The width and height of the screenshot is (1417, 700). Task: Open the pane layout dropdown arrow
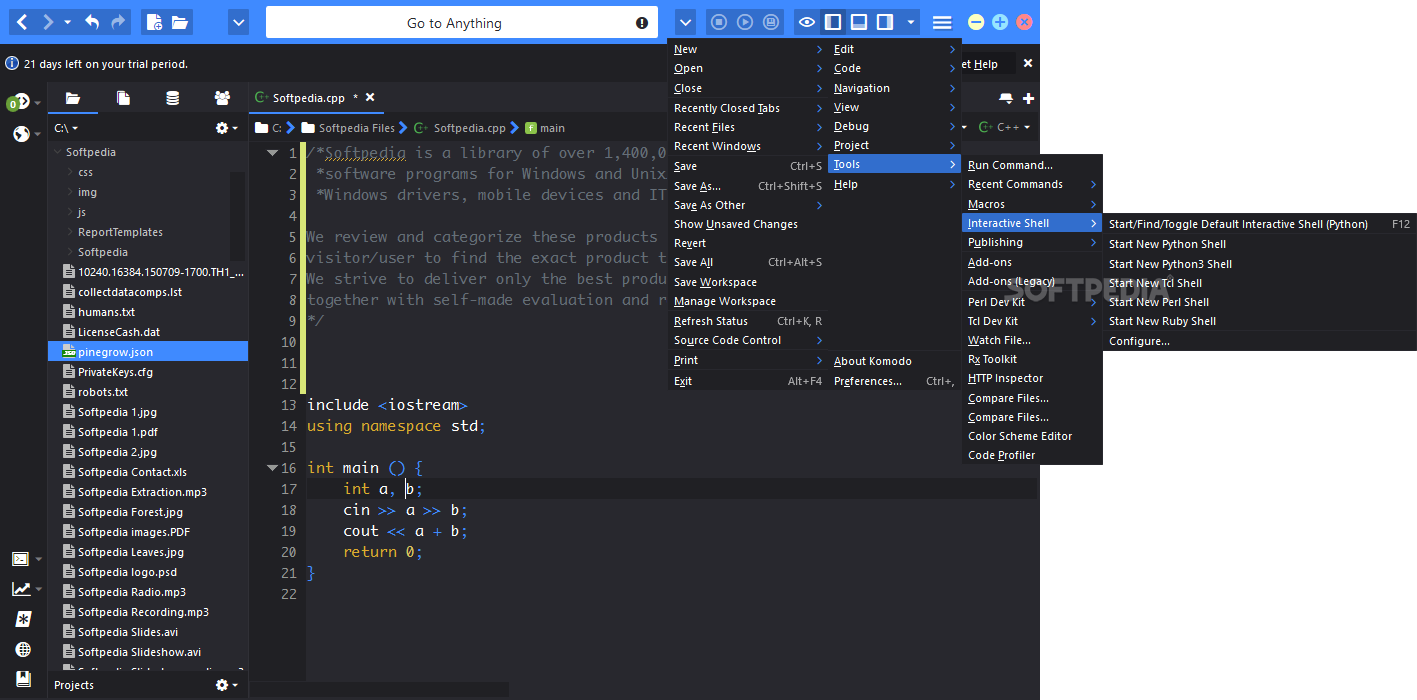coord(910,22)
